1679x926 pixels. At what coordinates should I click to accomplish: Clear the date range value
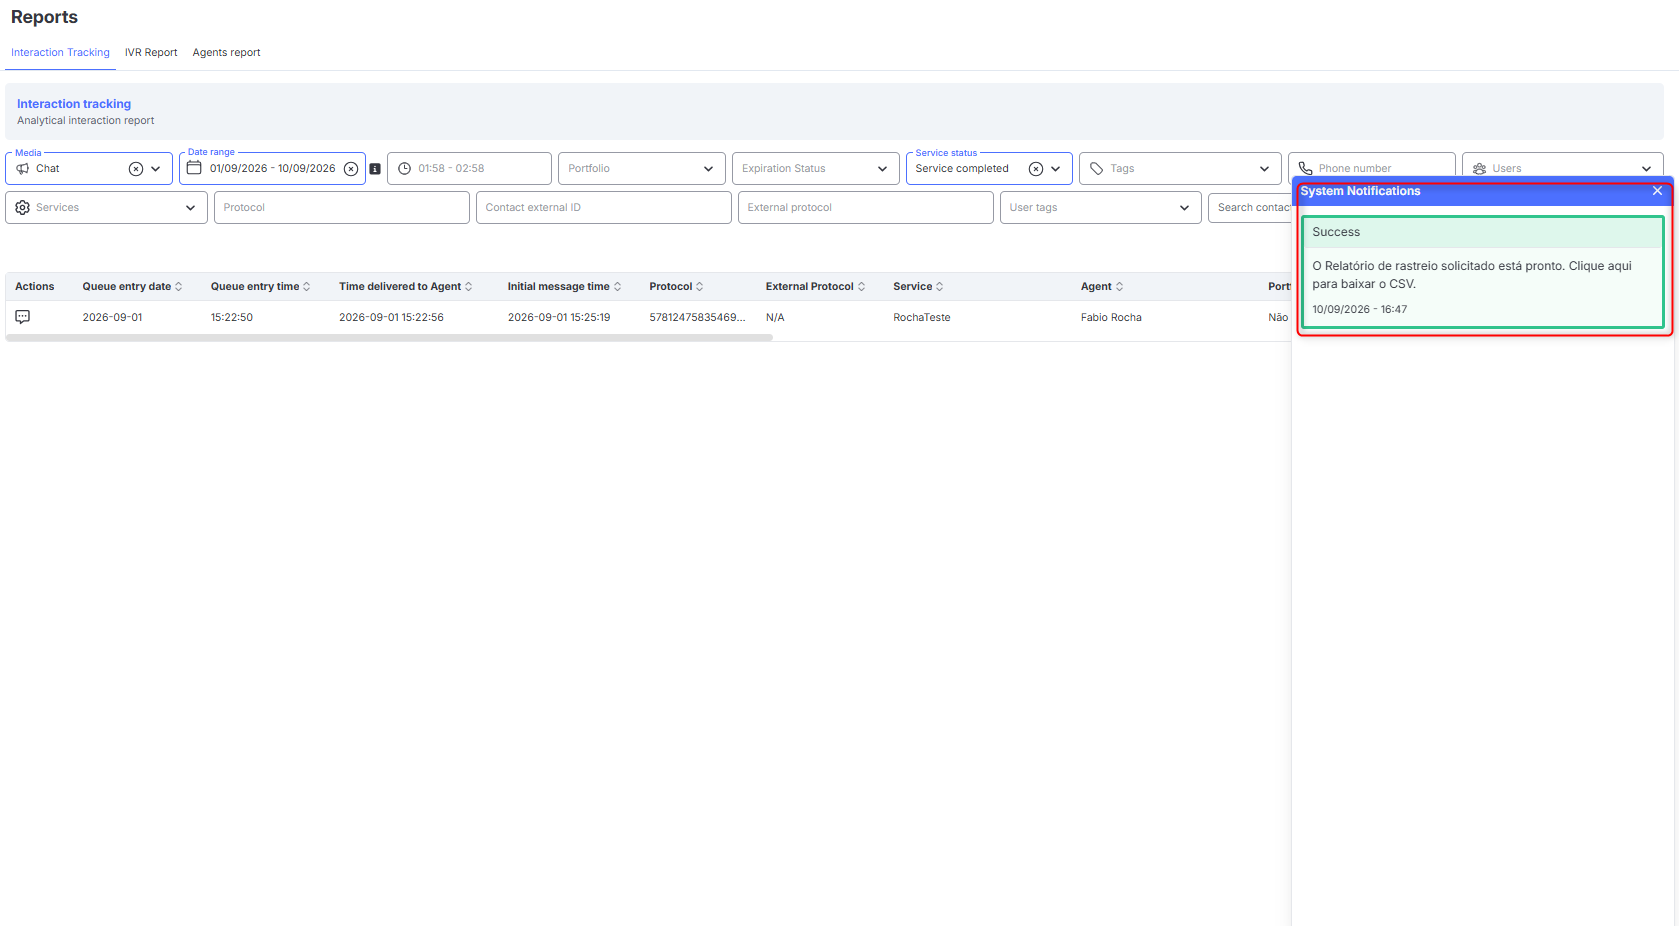[x=351, y=169]
